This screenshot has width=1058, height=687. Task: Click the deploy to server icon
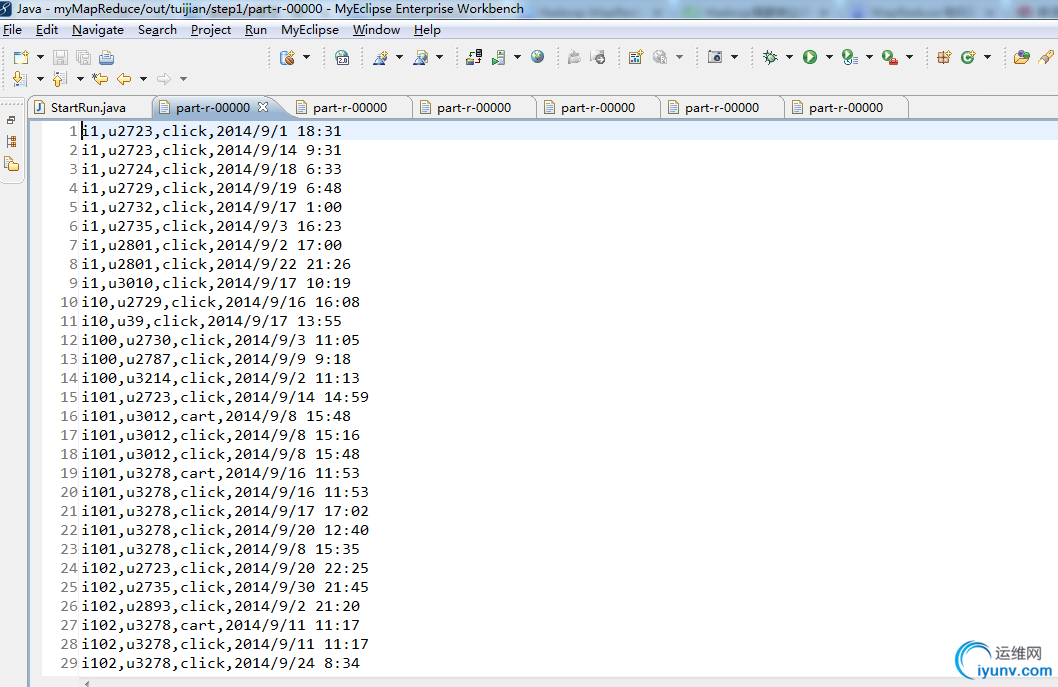474,57
